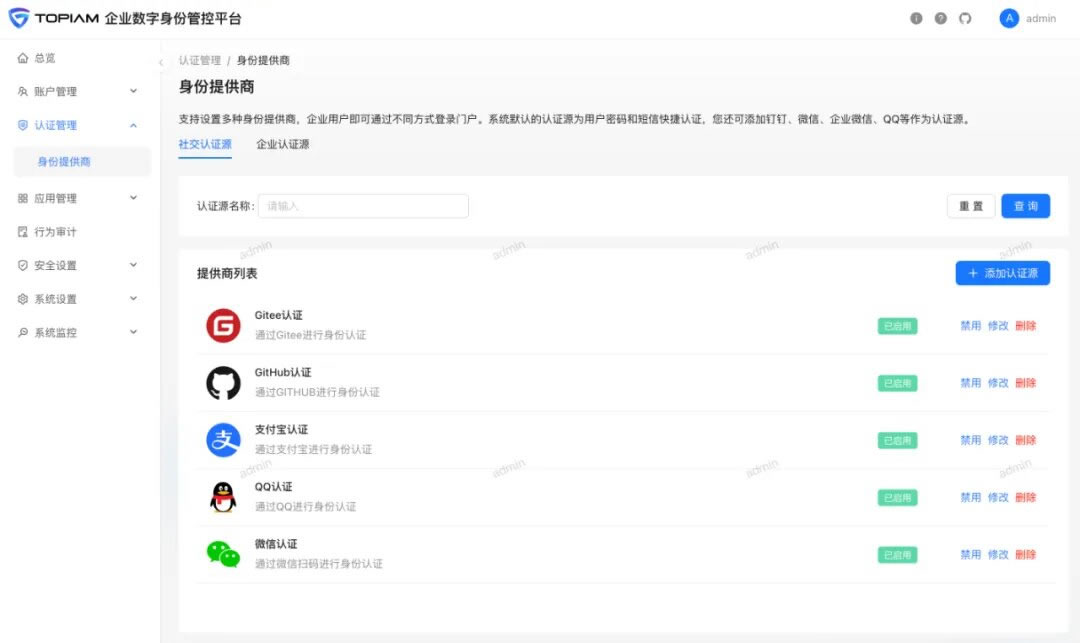Image resolution: width=1080 pixels, height=643 pixels.
Task: Open the help question mark icon
Action: pyautogui.click(x=940, y=19)
